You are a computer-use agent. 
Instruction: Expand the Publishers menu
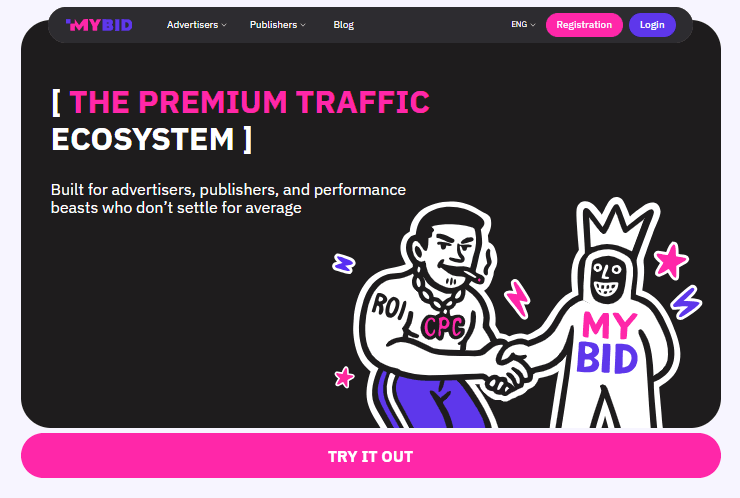tap(278, 25)
